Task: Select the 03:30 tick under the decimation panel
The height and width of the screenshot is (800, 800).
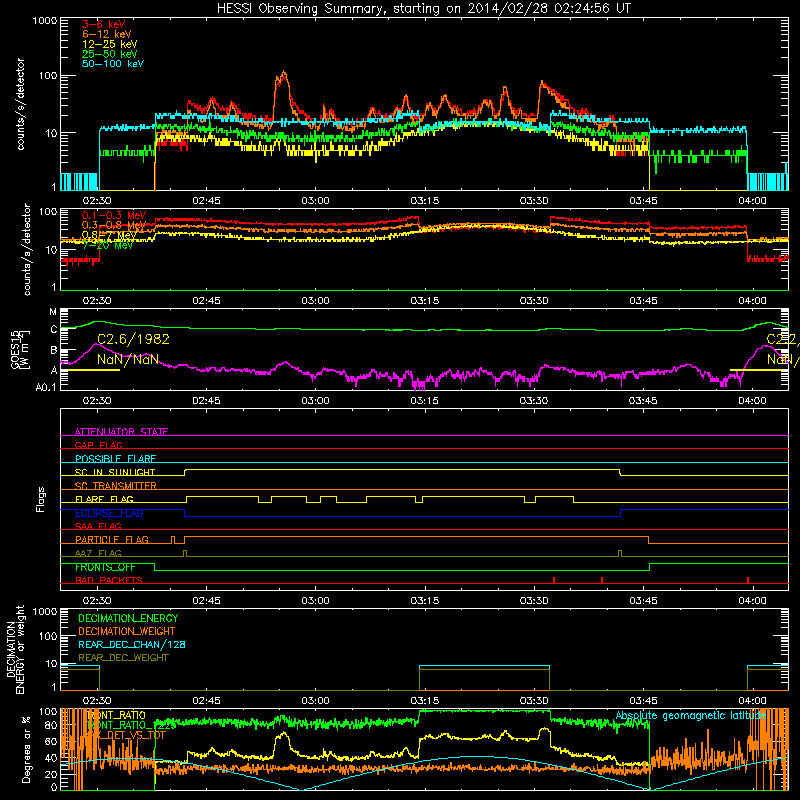Action: click(534, 701)
